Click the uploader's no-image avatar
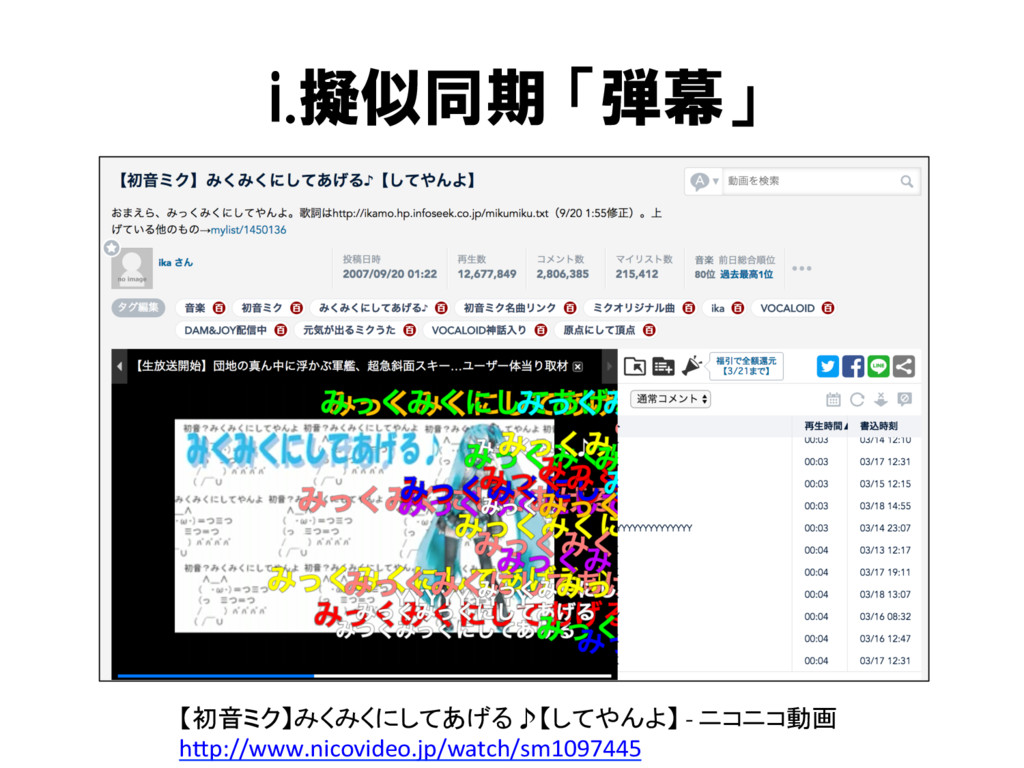 pos(132,268)
